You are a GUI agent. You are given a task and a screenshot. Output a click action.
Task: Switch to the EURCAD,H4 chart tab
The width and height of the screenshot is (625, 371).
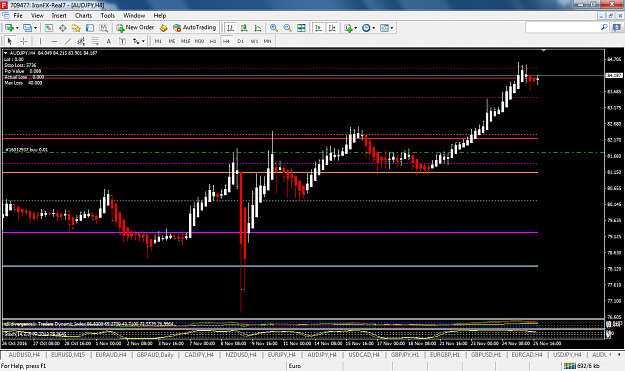click(527, 355)
